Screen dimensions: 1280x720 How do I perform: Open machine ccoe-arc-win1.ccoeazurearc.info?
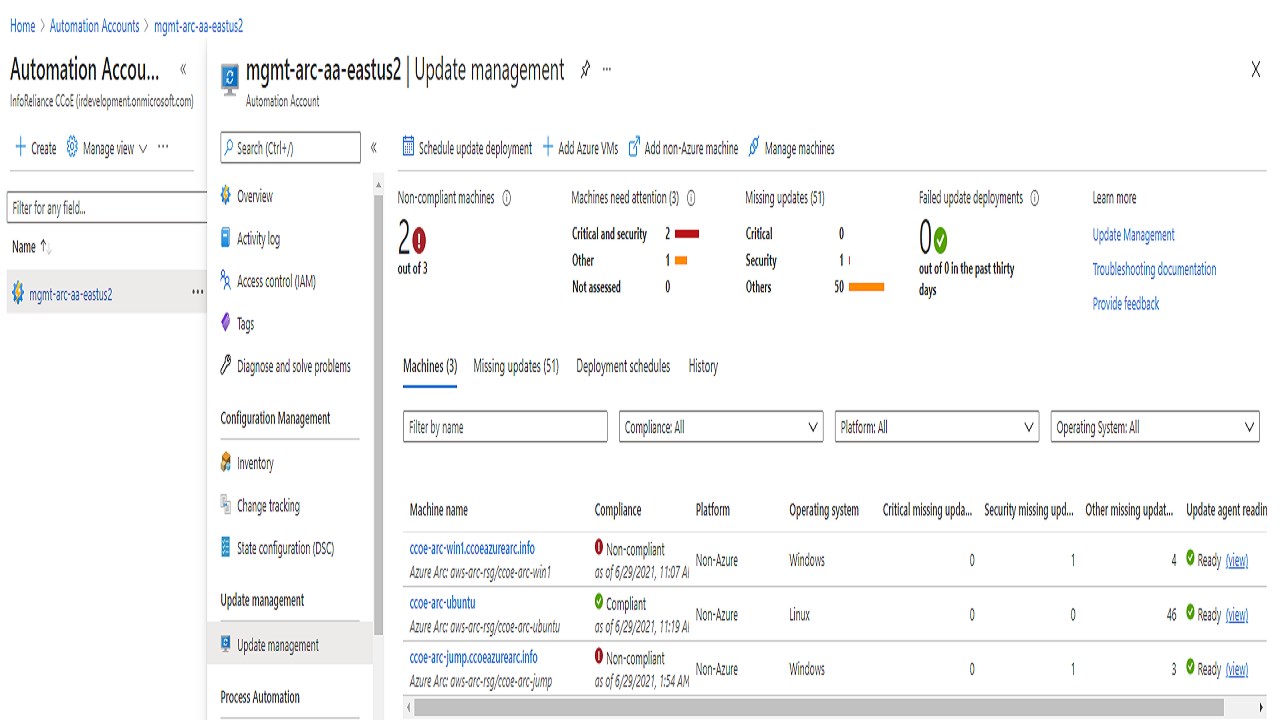point(472,548)
